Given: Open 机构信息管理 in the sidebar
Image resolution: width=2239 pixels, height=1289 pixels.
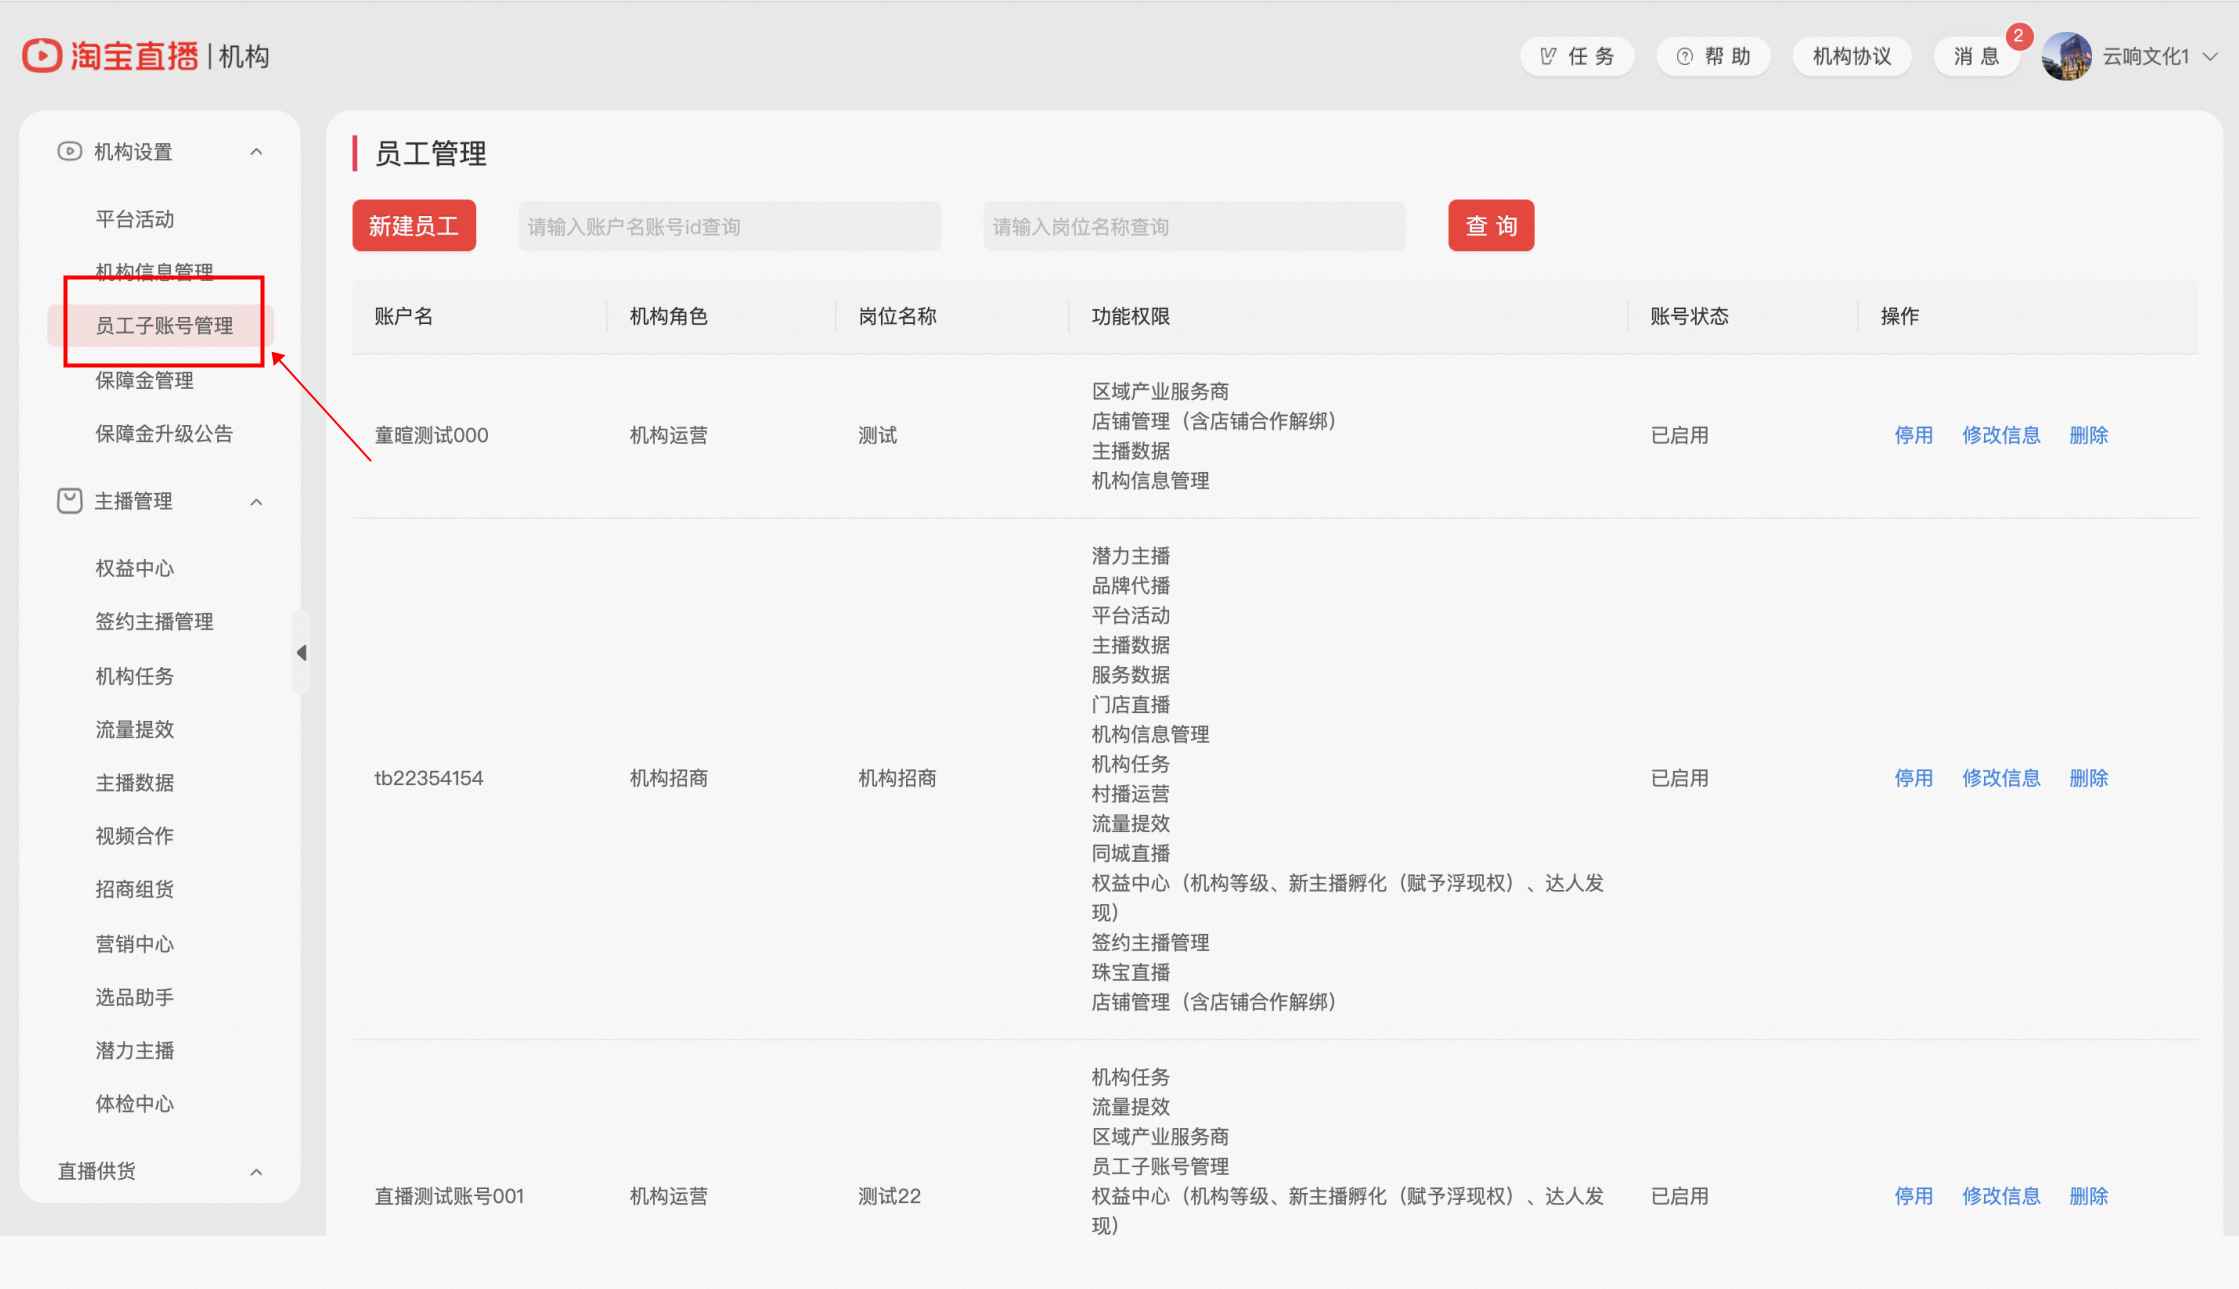Looking at the screenshot, I should [154, 272].
